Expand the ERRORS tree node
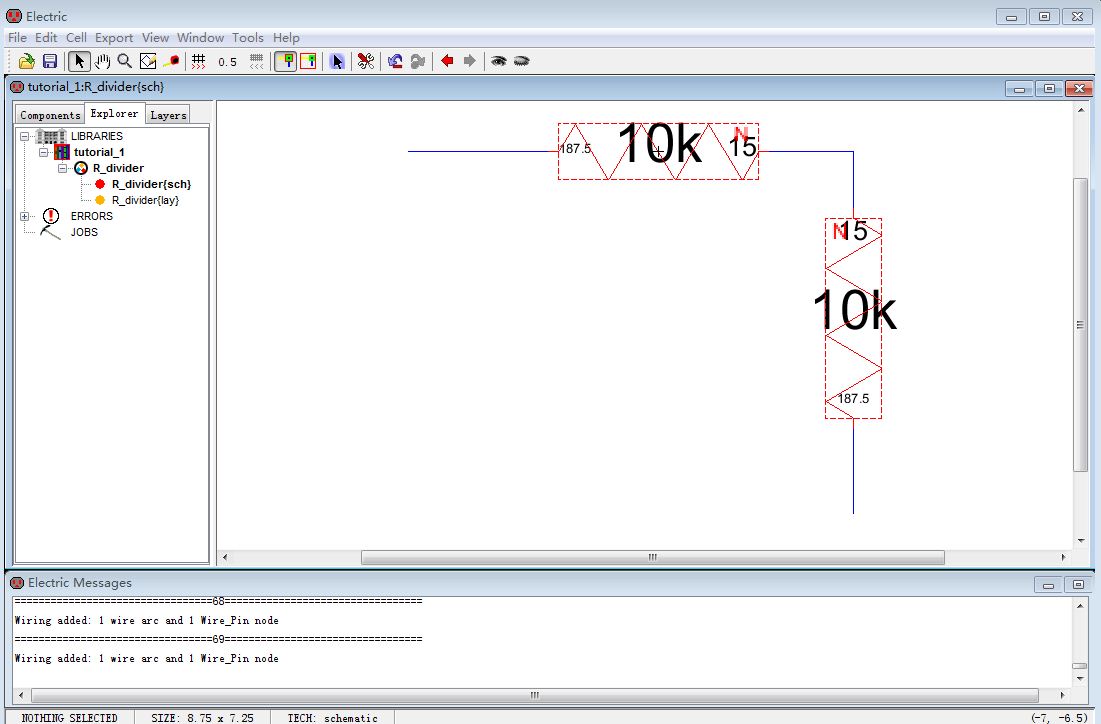 tap(25, 216)
